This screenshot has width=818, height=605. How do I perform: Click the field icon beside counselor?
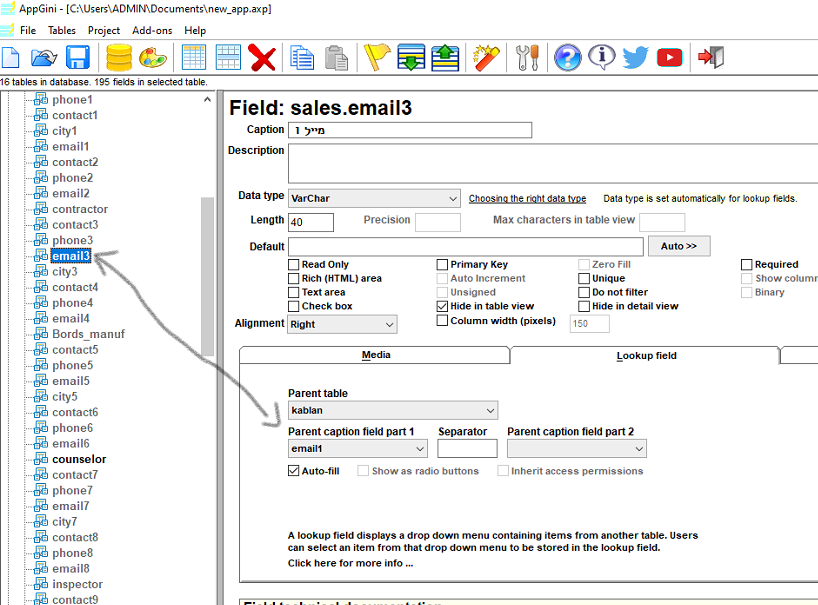click(x=41, y=459)
